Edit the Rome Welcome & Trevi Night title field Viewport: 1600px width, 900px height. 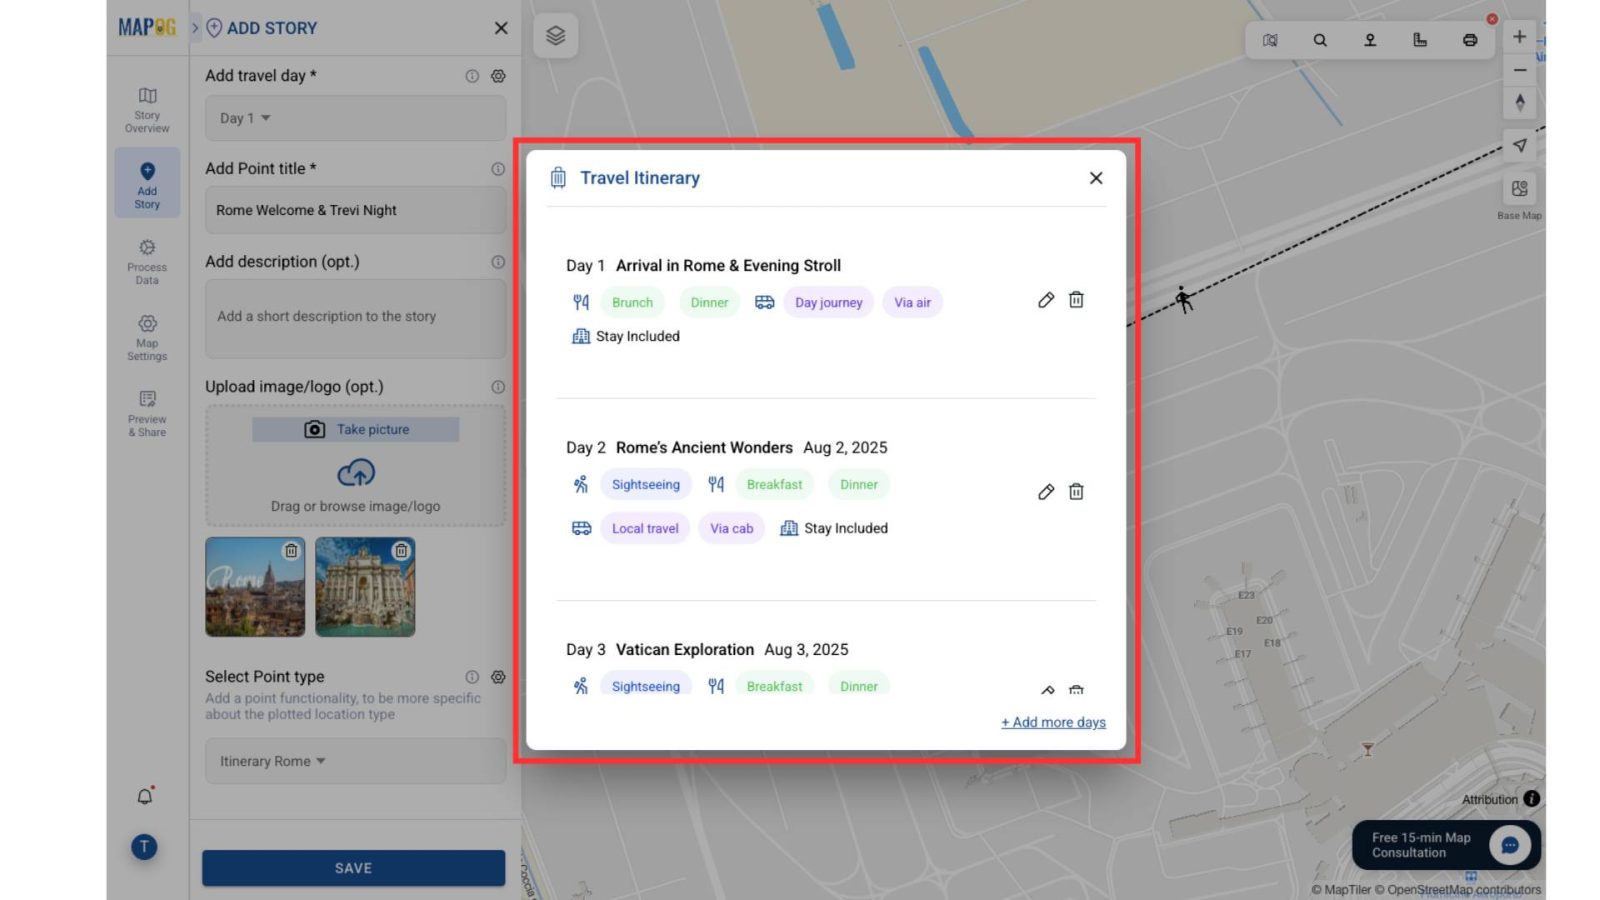[355, 210]
